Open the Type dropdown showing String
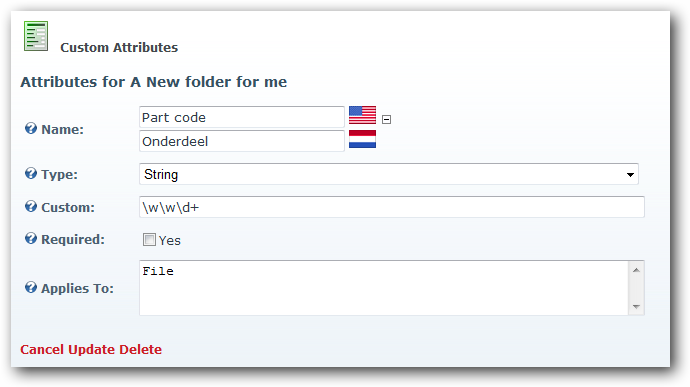The width and height of the screenshot is (690, 387). tap(389, 174)
